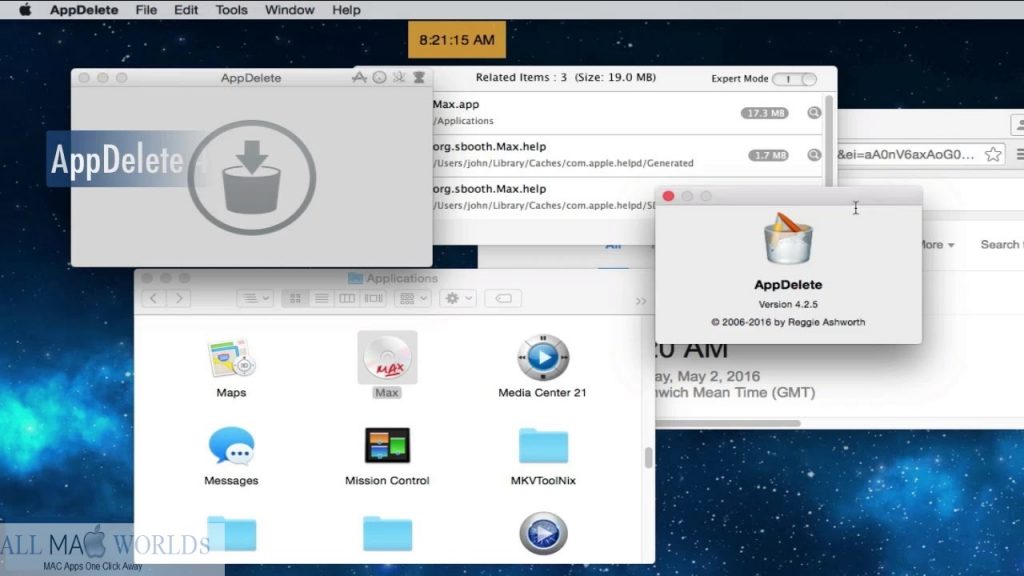Select the Max app icon
Screen dimensions: 1024x576
click(387, 357)
